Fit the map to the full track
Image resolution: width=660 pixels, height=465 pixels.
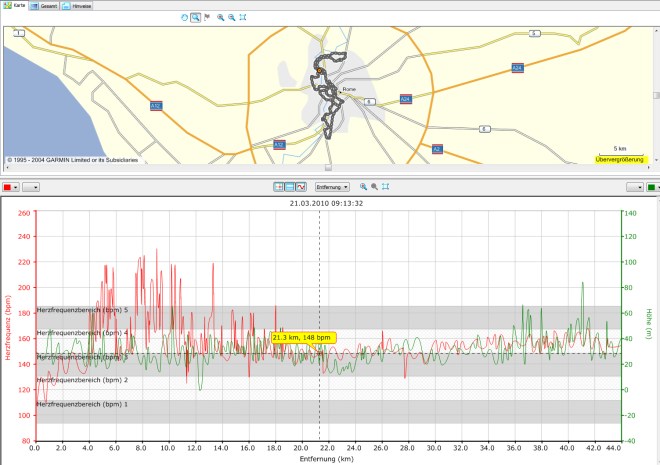pos(244,17)
